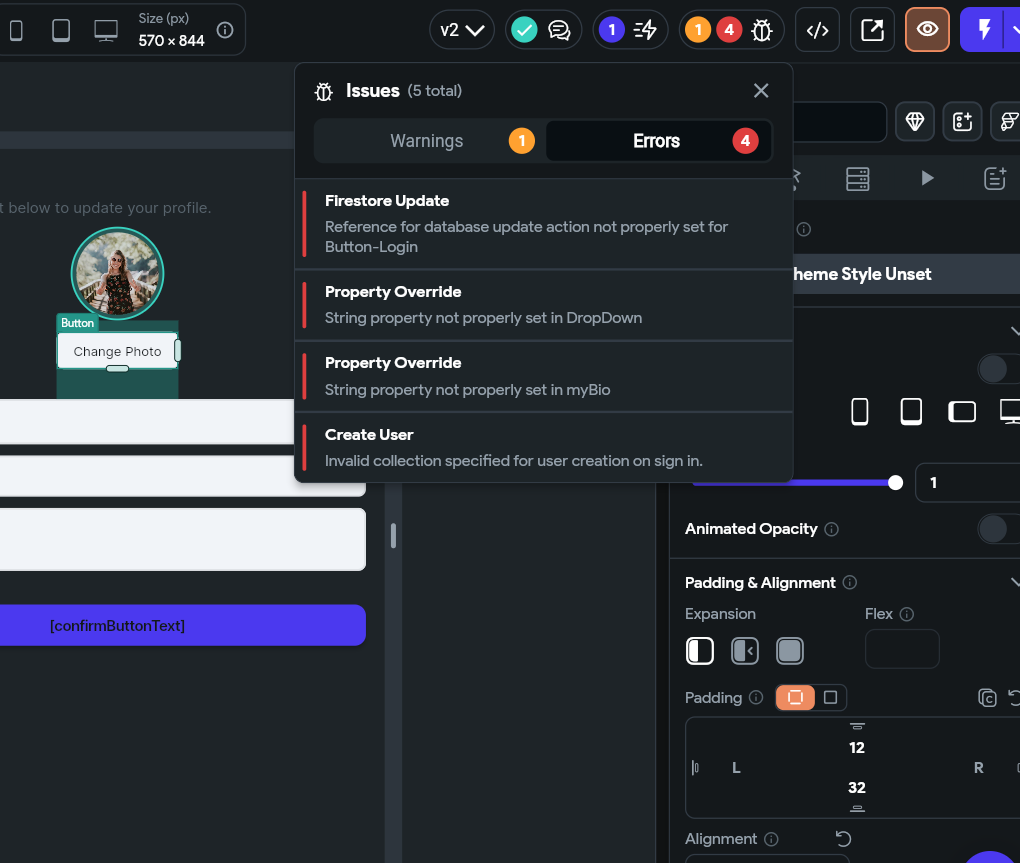Click the teal checkmark status icon
This screenshot has height=863, width=1020.
524,30
